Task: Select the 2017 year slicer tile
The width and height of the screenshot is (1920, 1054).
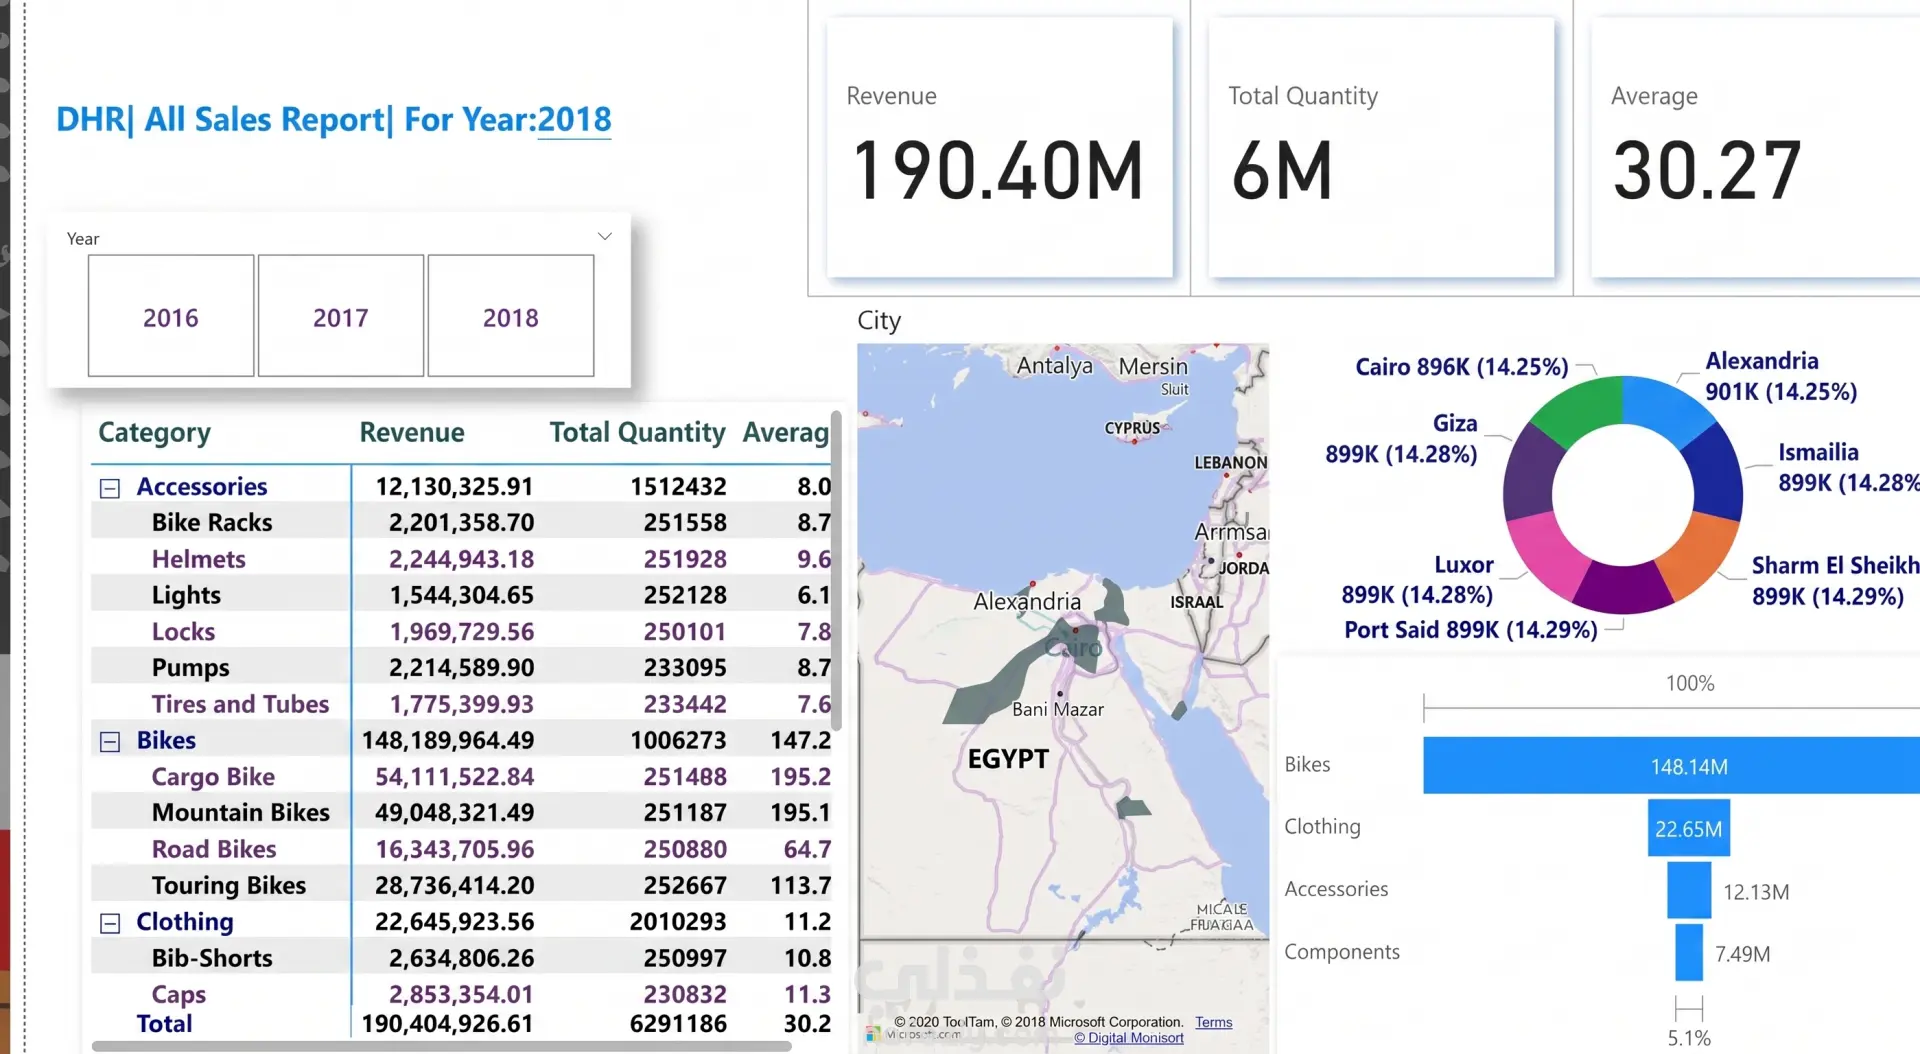Action: click(341, 316)
